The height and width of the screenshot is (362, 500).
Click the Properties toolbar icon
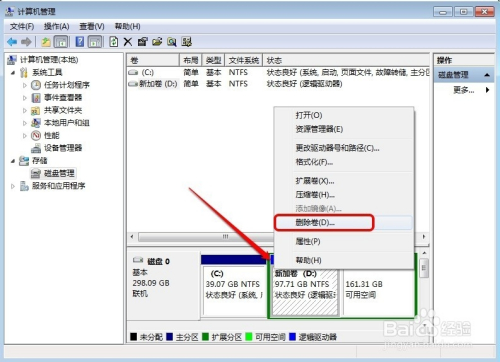point(142,42)
